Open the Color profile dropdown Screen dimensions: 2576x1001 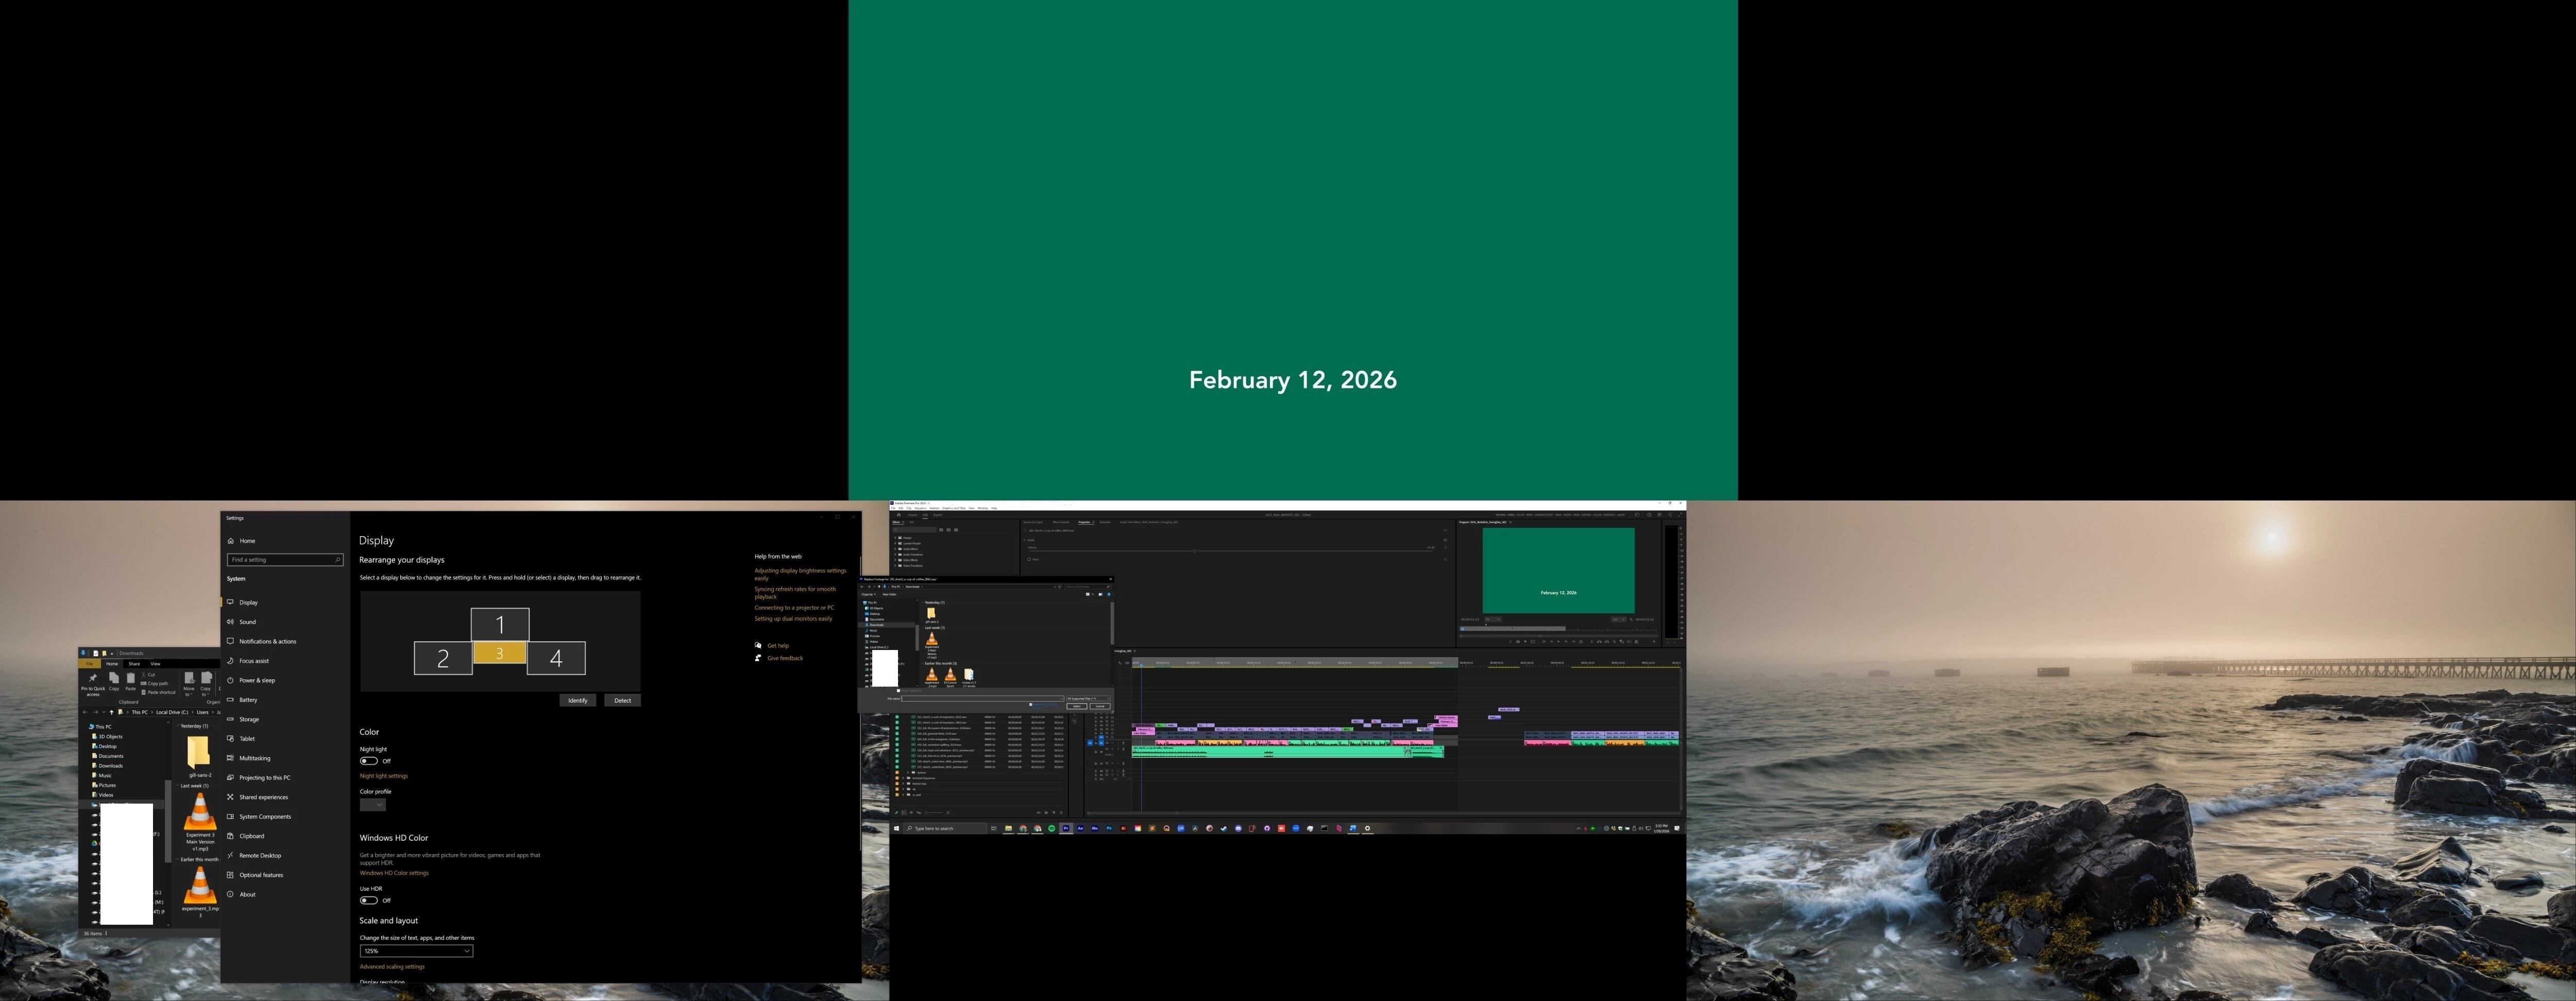tap(372, 805)
